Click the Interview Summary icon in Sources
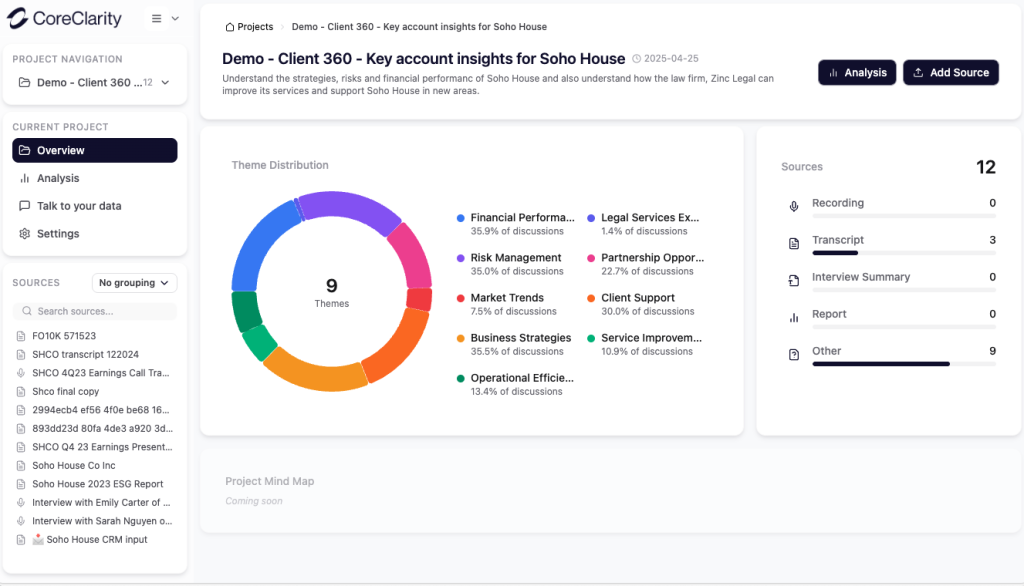The width and height of the screenshot is (1024, 586). click(794, 280)
